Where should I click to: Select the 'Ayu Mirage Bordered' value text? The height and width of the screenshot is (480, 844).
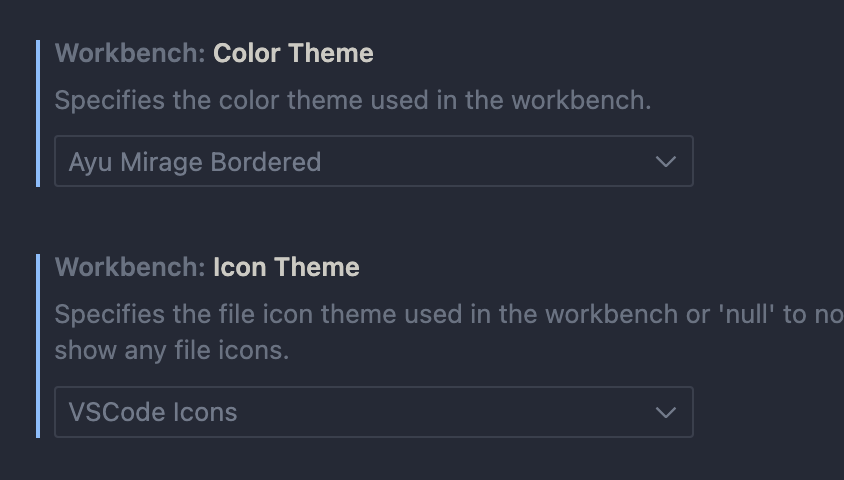pyautogui.click(x=195, y=162)
